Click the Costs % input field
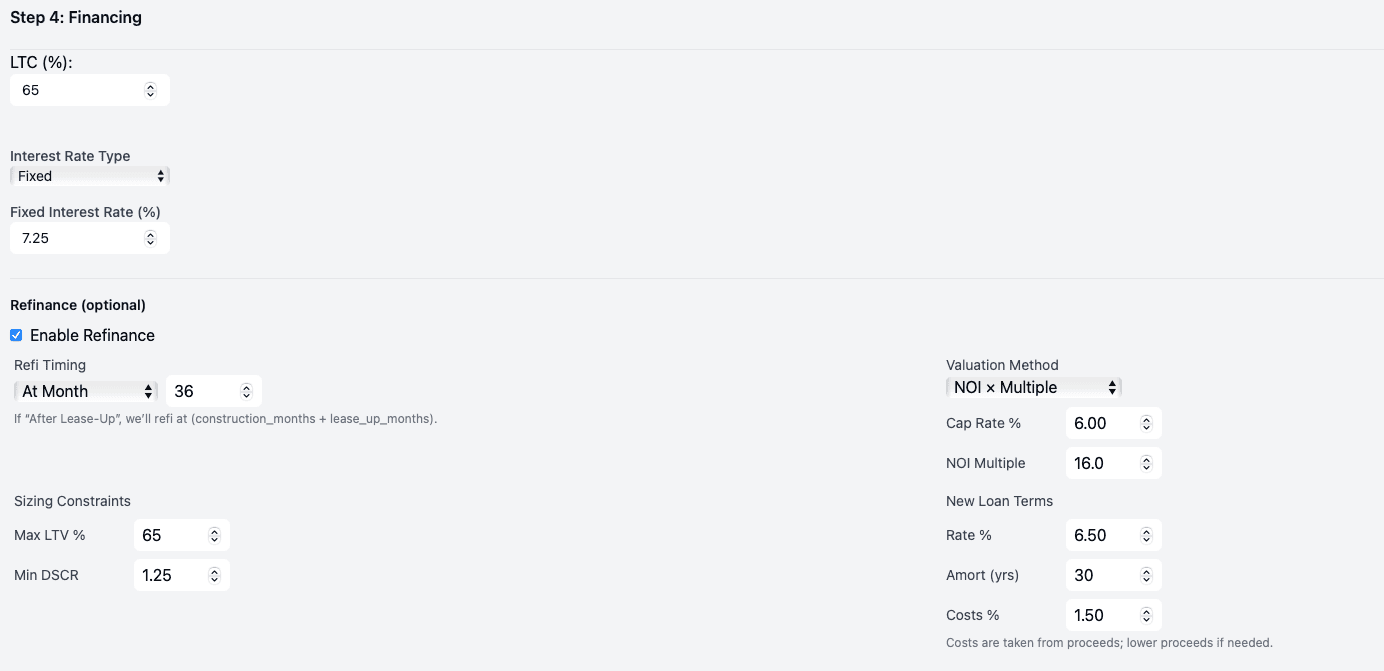 point(1102,615)
